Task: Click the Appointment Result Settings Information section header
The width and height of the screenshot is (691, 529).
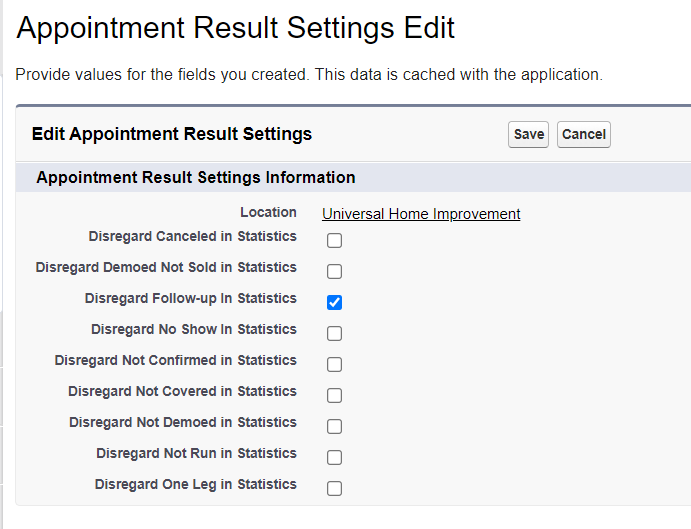Action: tap(196, 177)
